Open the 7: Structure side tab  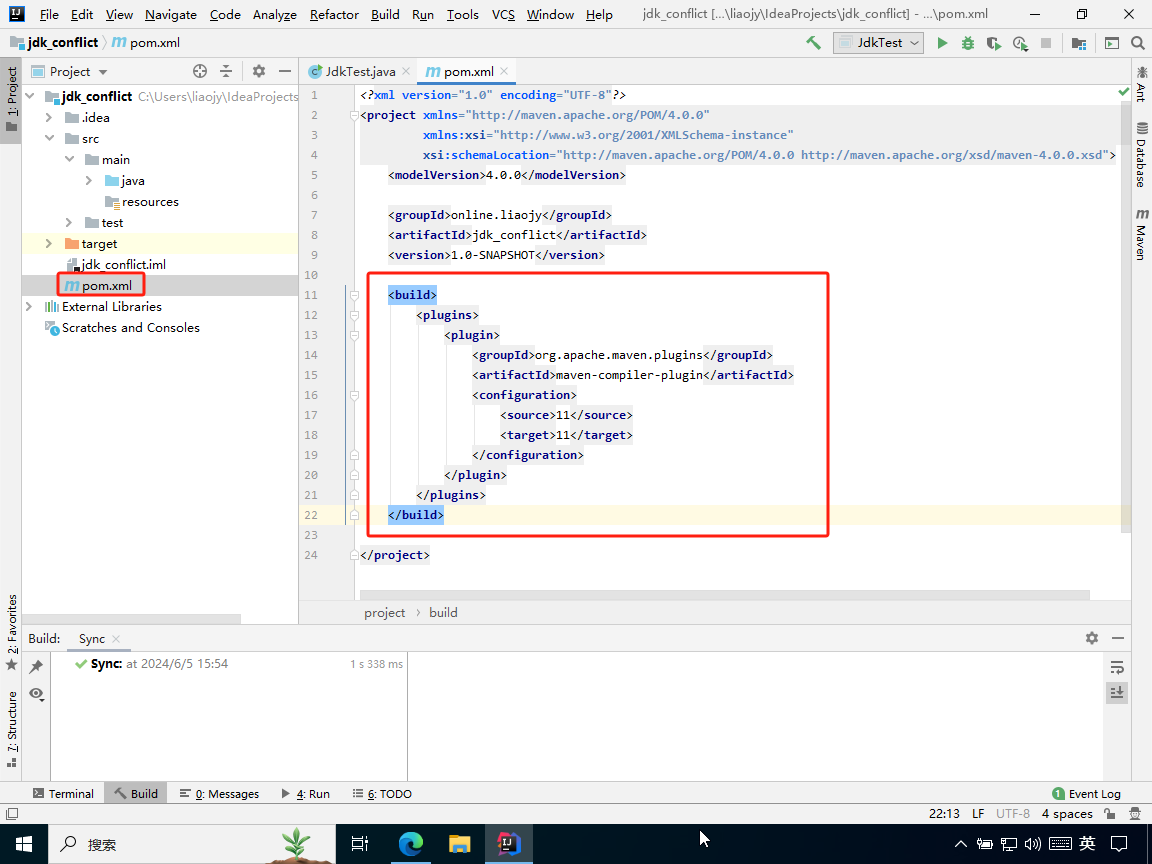pos(11,729)
